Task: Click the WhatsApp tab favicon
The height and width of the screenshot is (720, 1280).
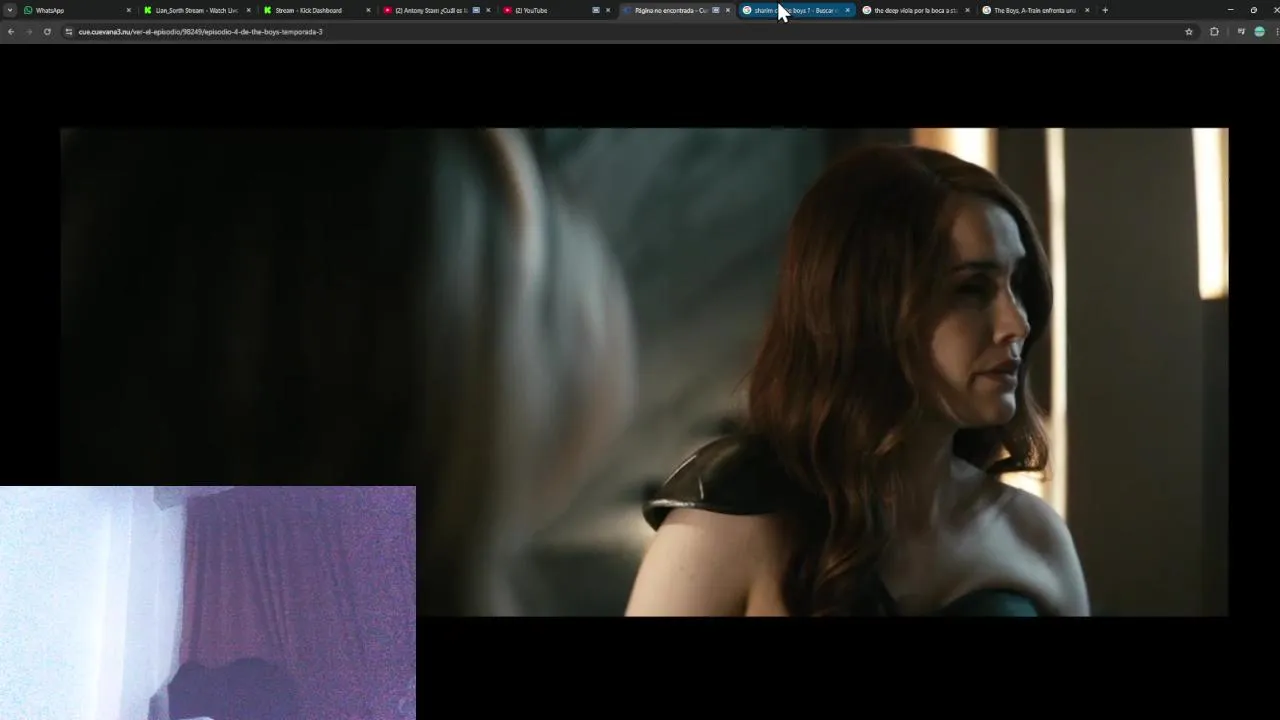Action: tap(28, 10)
